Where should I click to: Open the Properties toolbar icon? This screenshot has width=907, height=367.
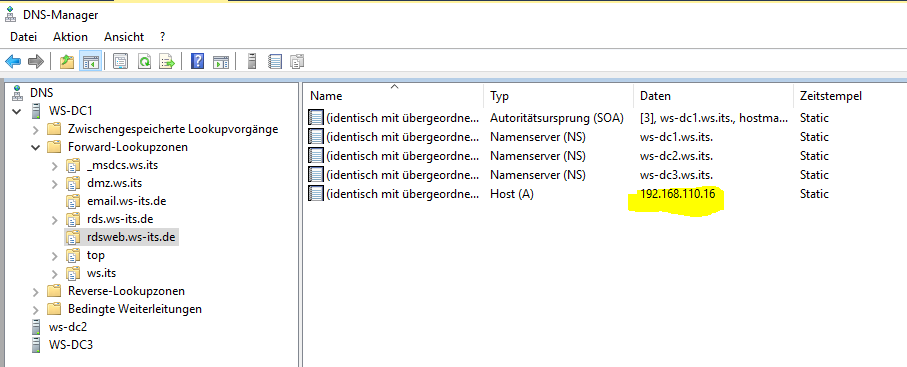(120, 61)
